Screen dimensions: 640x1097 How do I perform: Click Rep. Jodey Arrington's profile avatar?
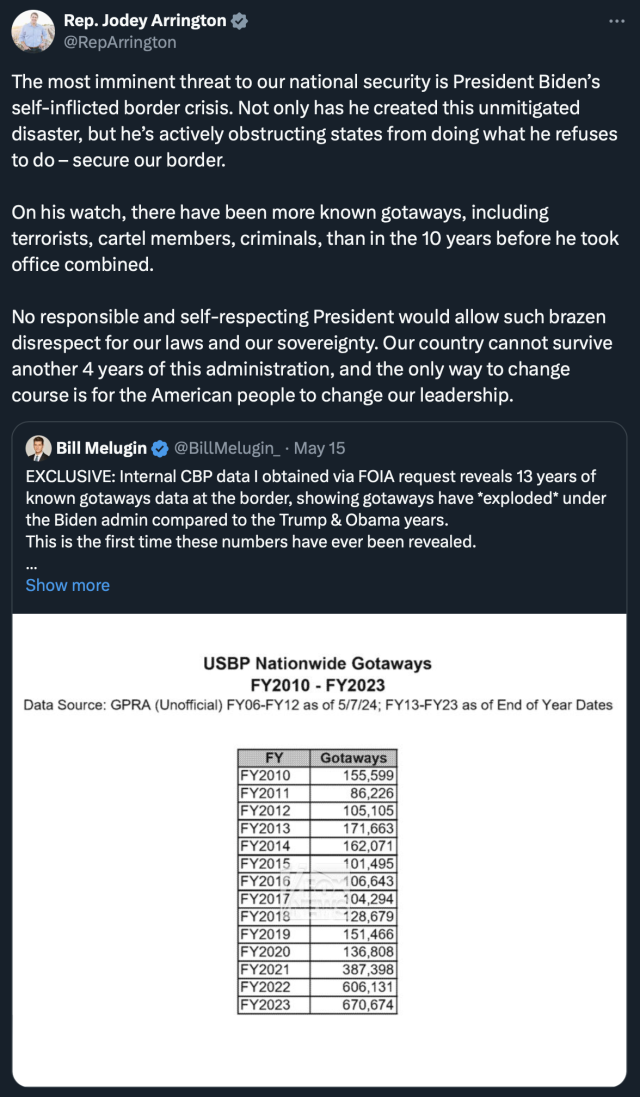(32, 32)
